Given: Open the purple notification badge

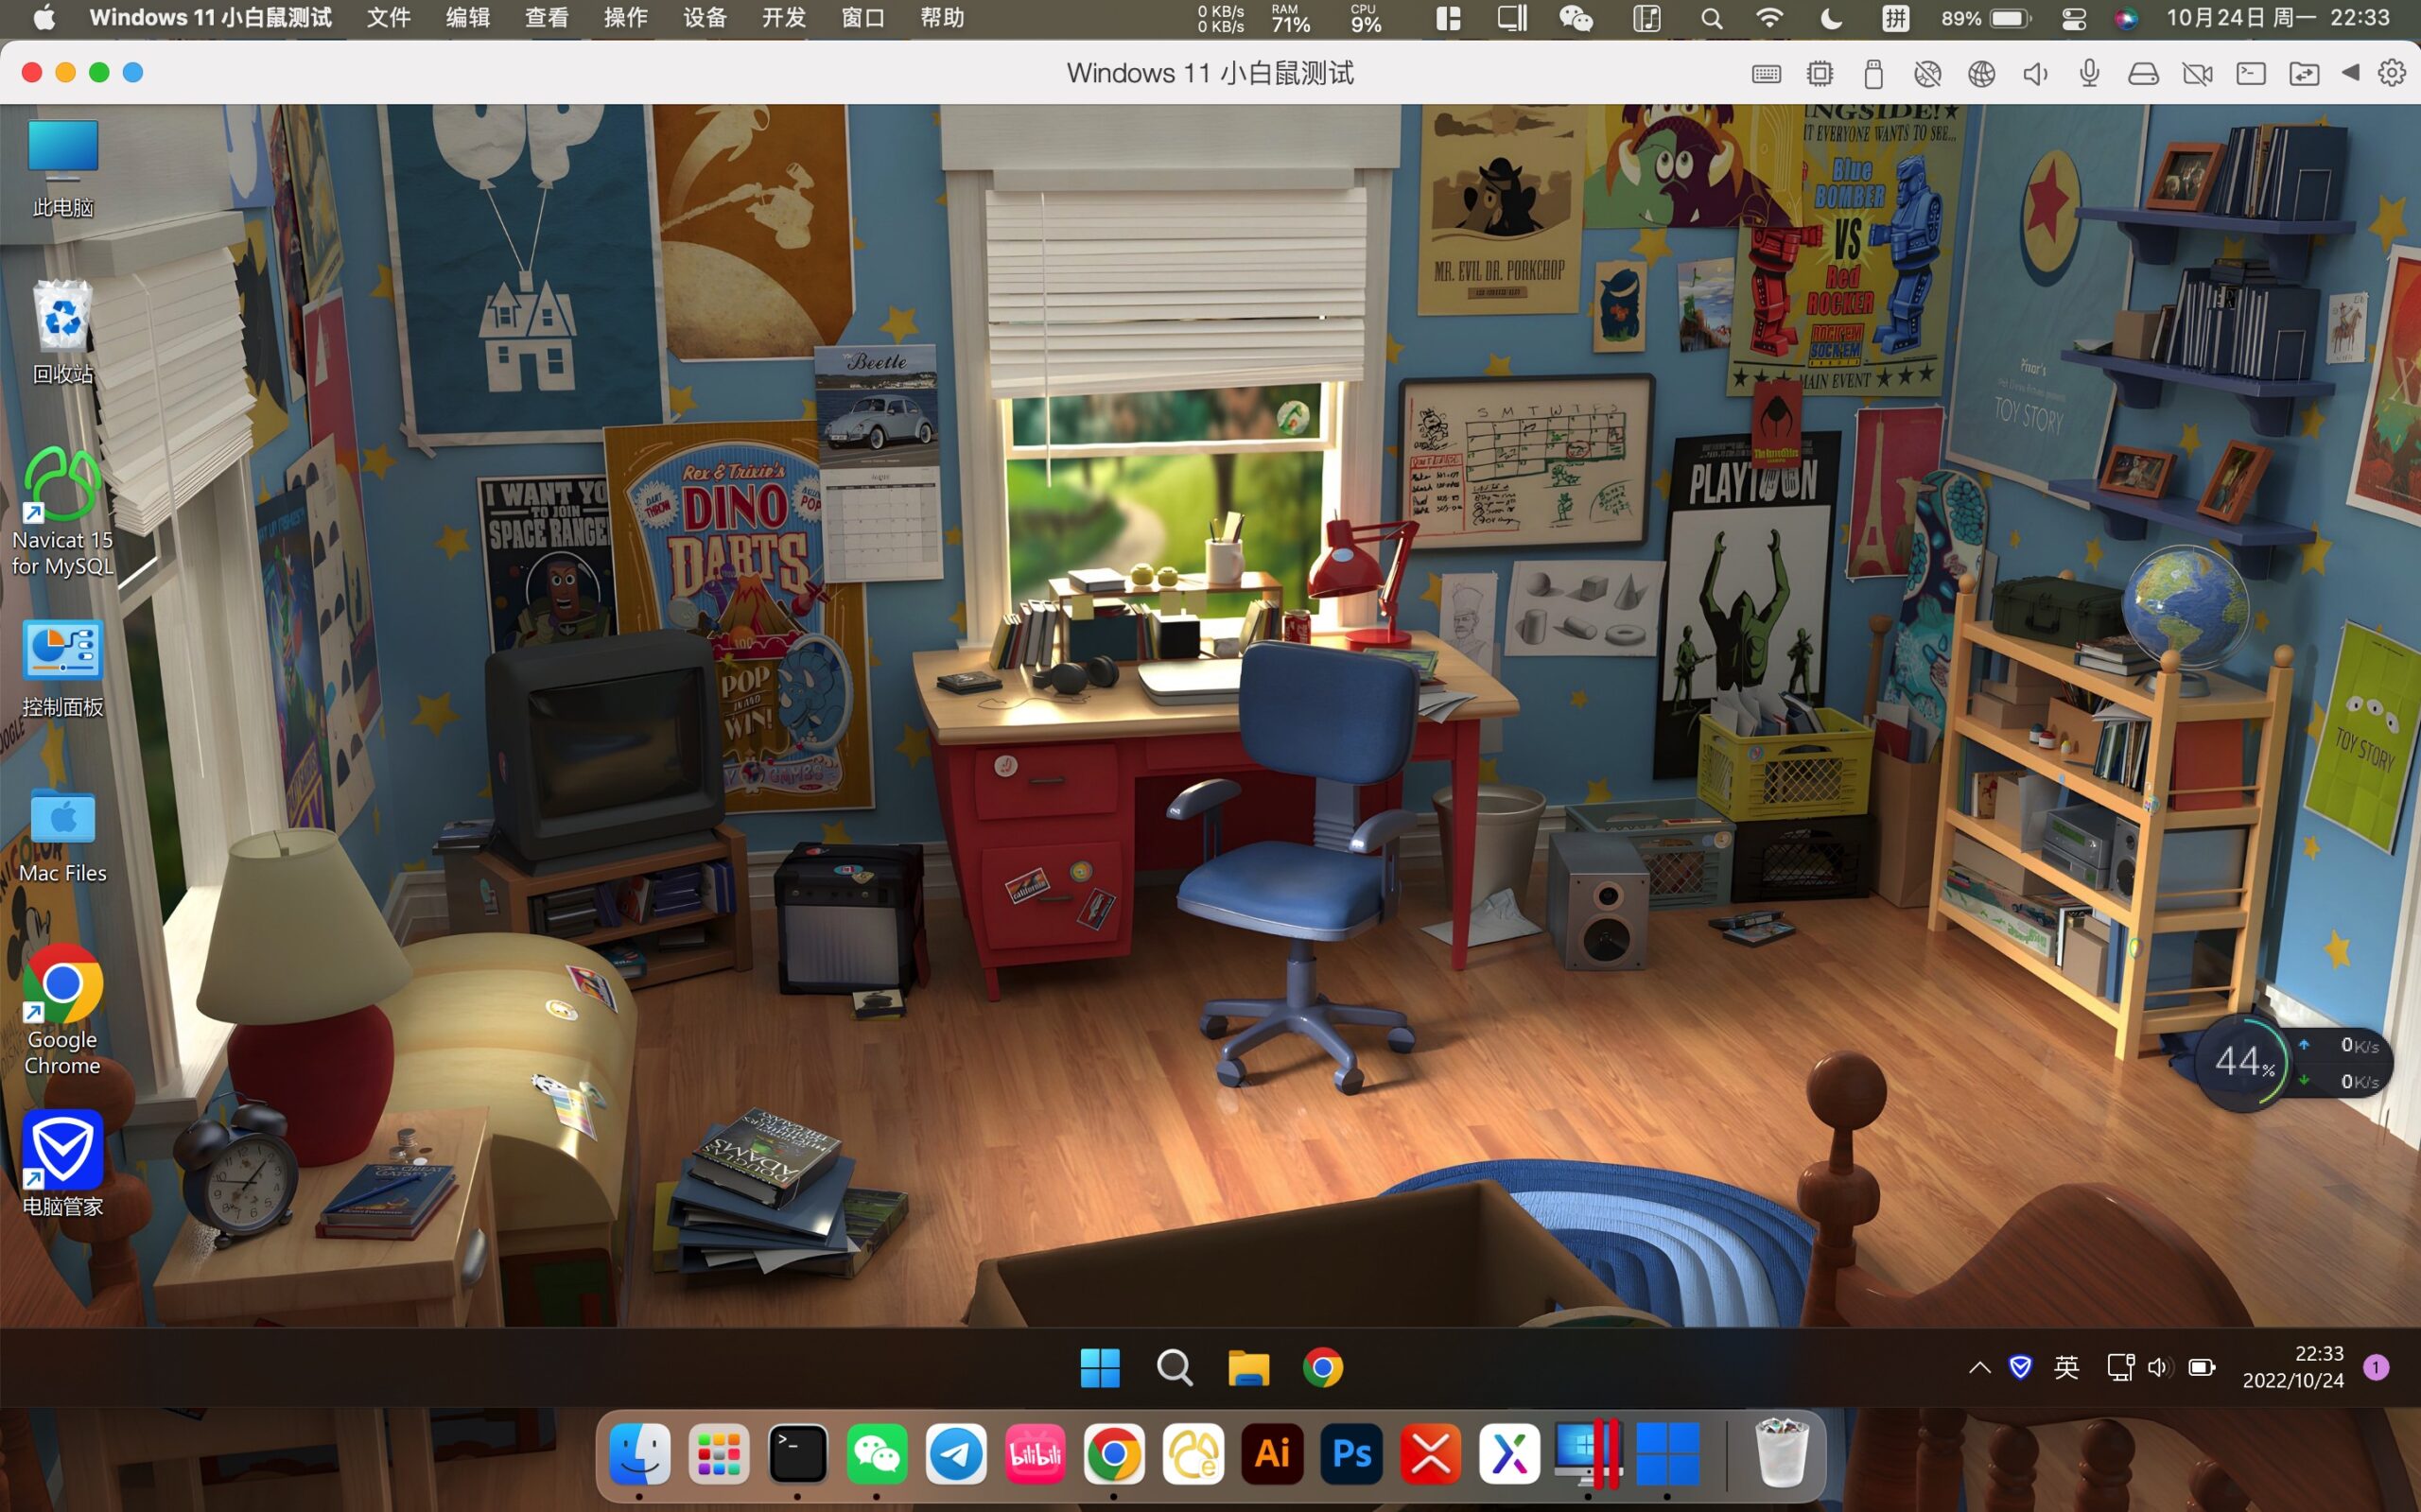Looking at the screenshot, I should (2377, 1367).
